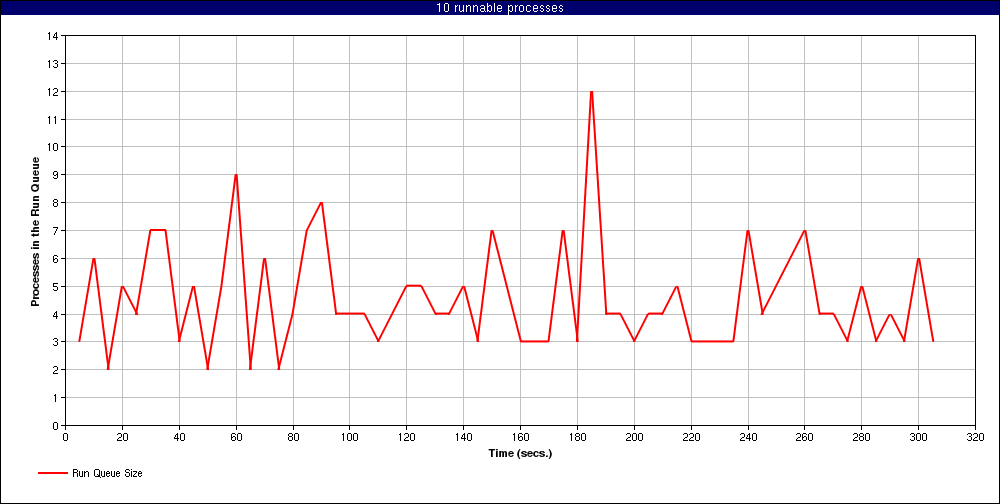
Task: Click the data point of 7 at 150 seconds
Action: click(492, 230)
